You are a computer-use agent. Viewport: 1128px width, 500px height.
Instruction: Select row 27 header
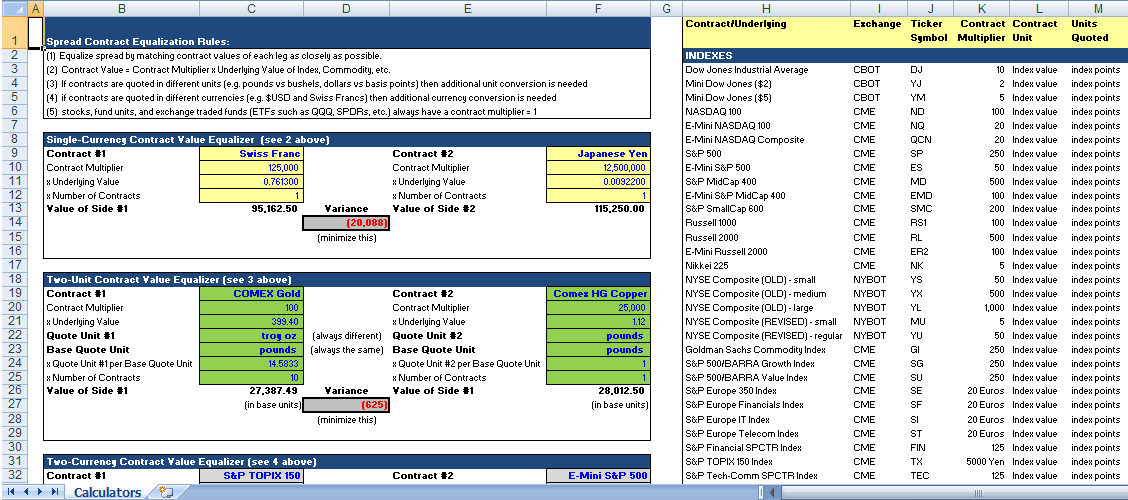(14, 405)
